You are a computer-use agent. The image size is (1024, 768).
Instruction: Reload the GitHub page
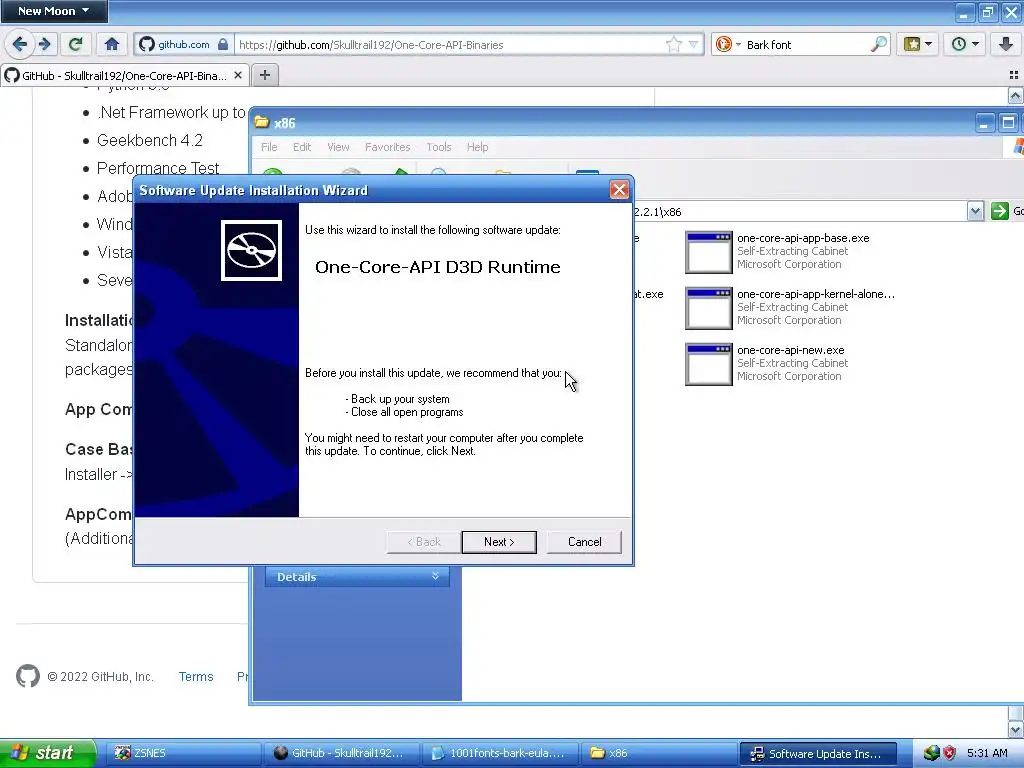(75, 44)
